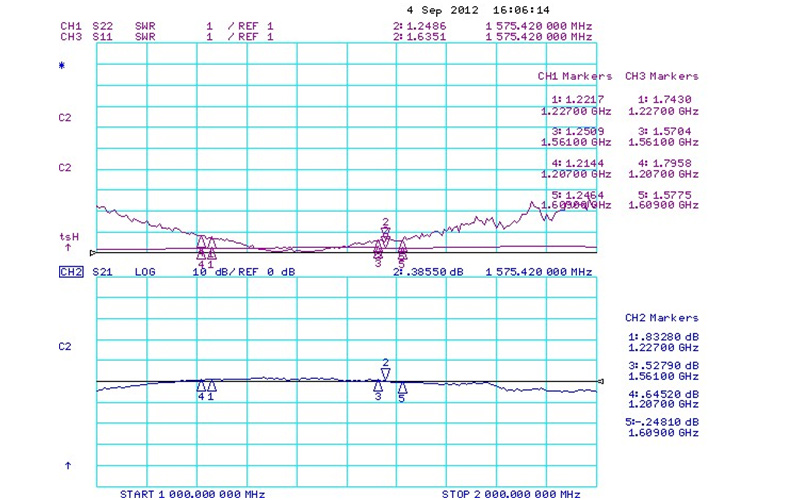This screenshot has width=800, height=500.
Task: Click marker 4 triangle on lower S21 trace
Action: pos(201,385)
